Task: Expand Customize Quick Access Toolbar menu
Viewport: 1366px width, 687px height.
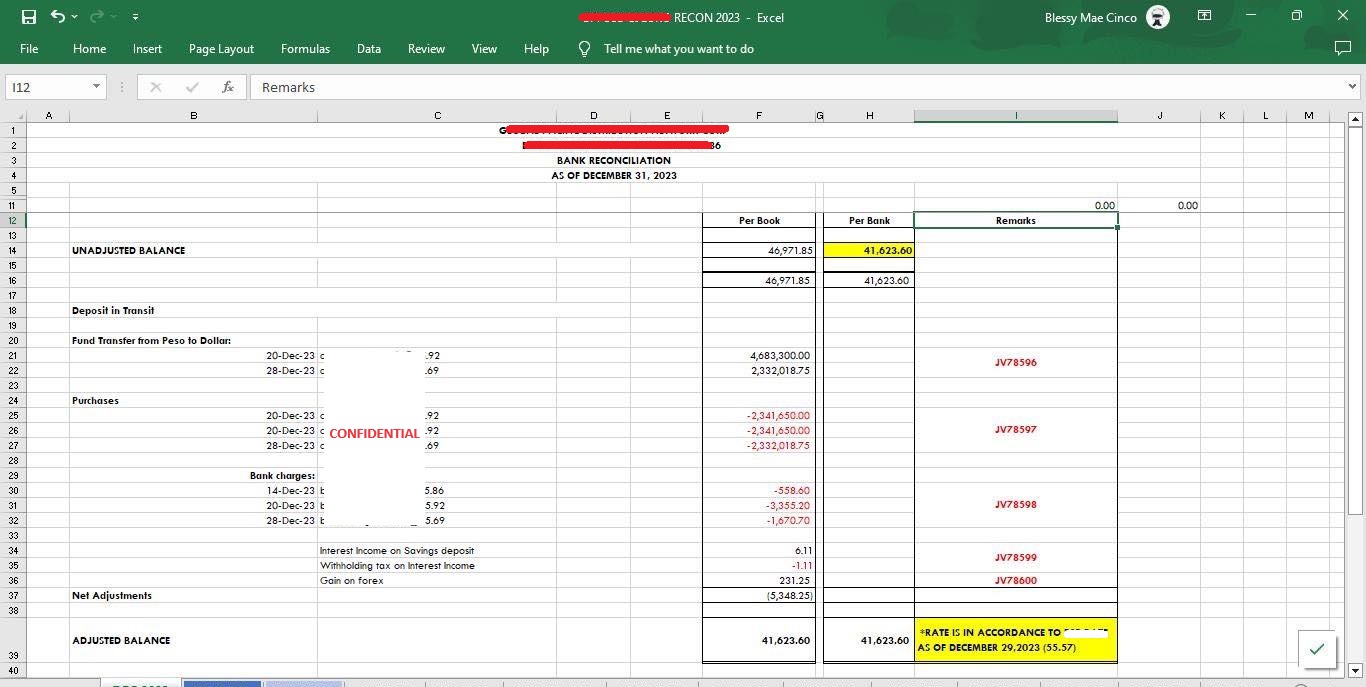Action: pyautogui.click(x=135, y=17)
